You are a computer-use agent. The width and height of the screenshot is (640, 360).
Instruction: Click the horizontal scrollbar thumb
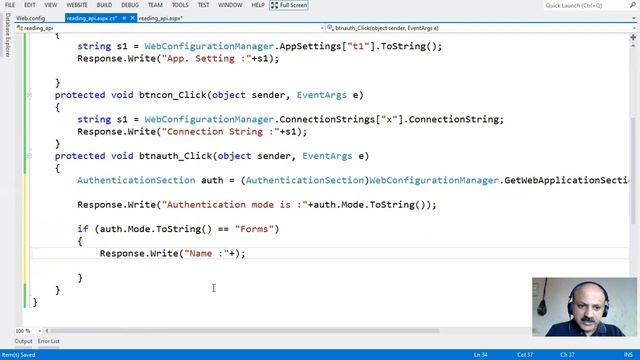tap(245, 331)
